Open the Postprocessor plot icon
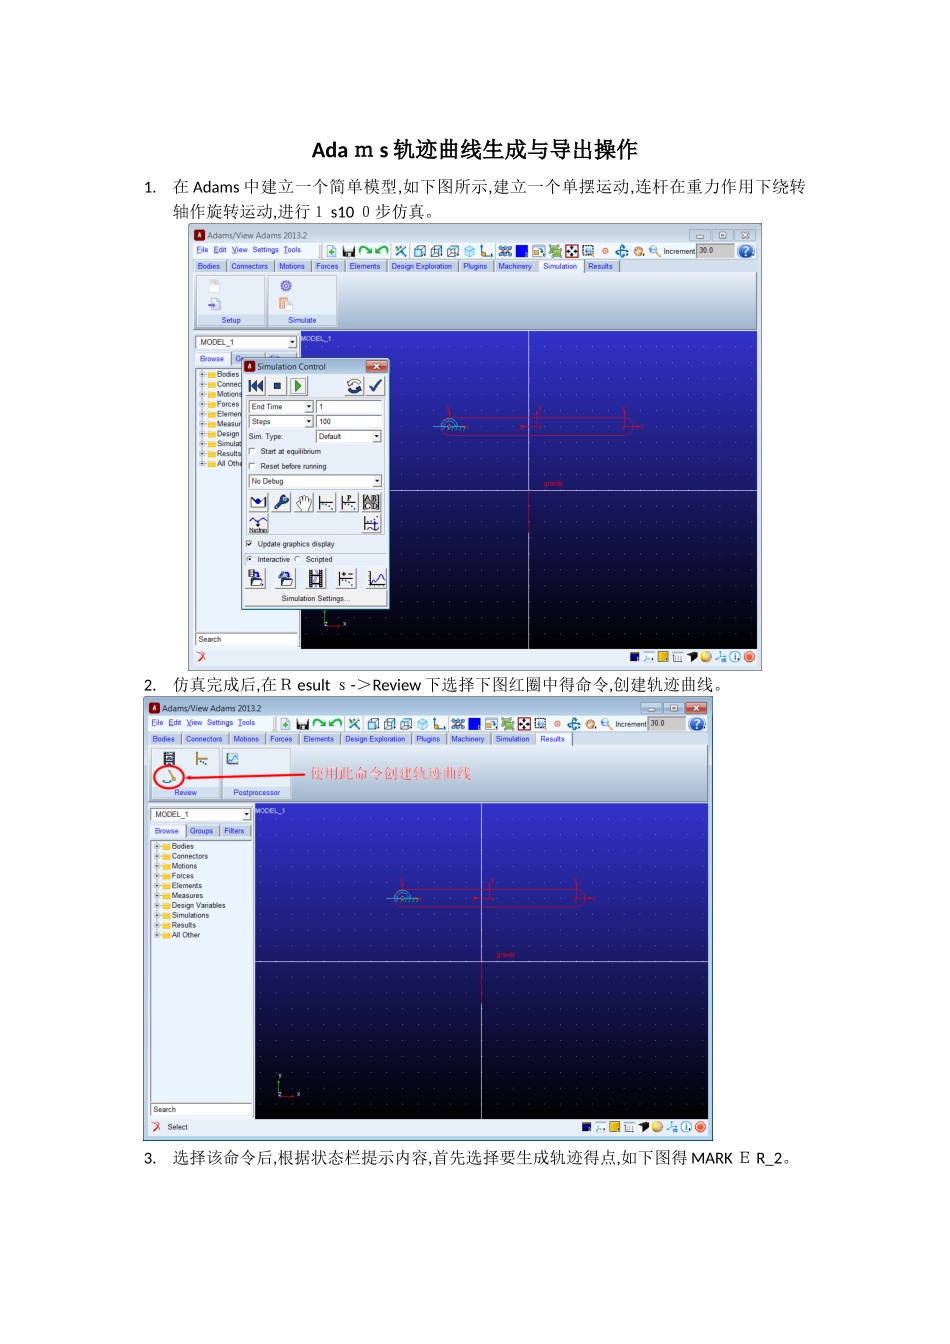The width and height of the screenshot is (950, 1344). click(233, 759)
